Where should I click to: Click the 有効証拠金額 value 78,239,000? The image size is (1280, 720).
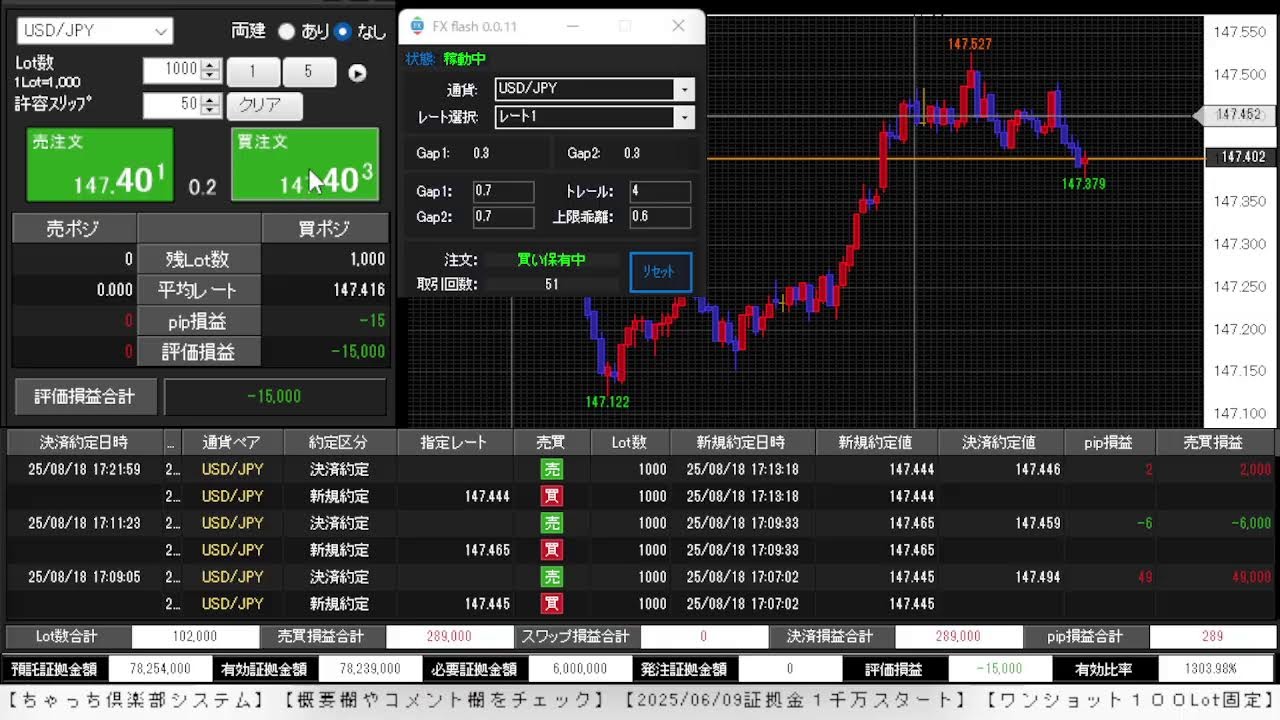pos(369,669)
